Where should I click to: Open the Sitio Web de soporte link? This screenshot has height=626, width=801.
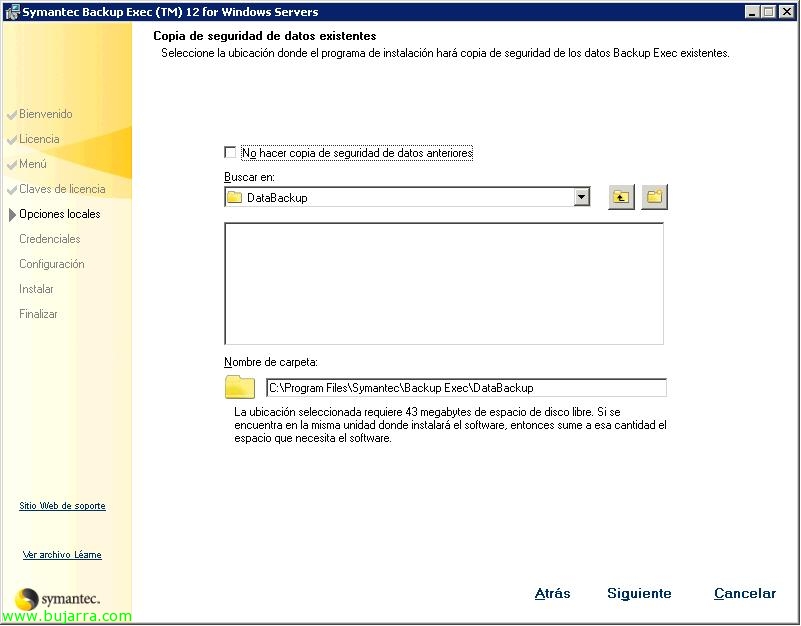(62, 506)
